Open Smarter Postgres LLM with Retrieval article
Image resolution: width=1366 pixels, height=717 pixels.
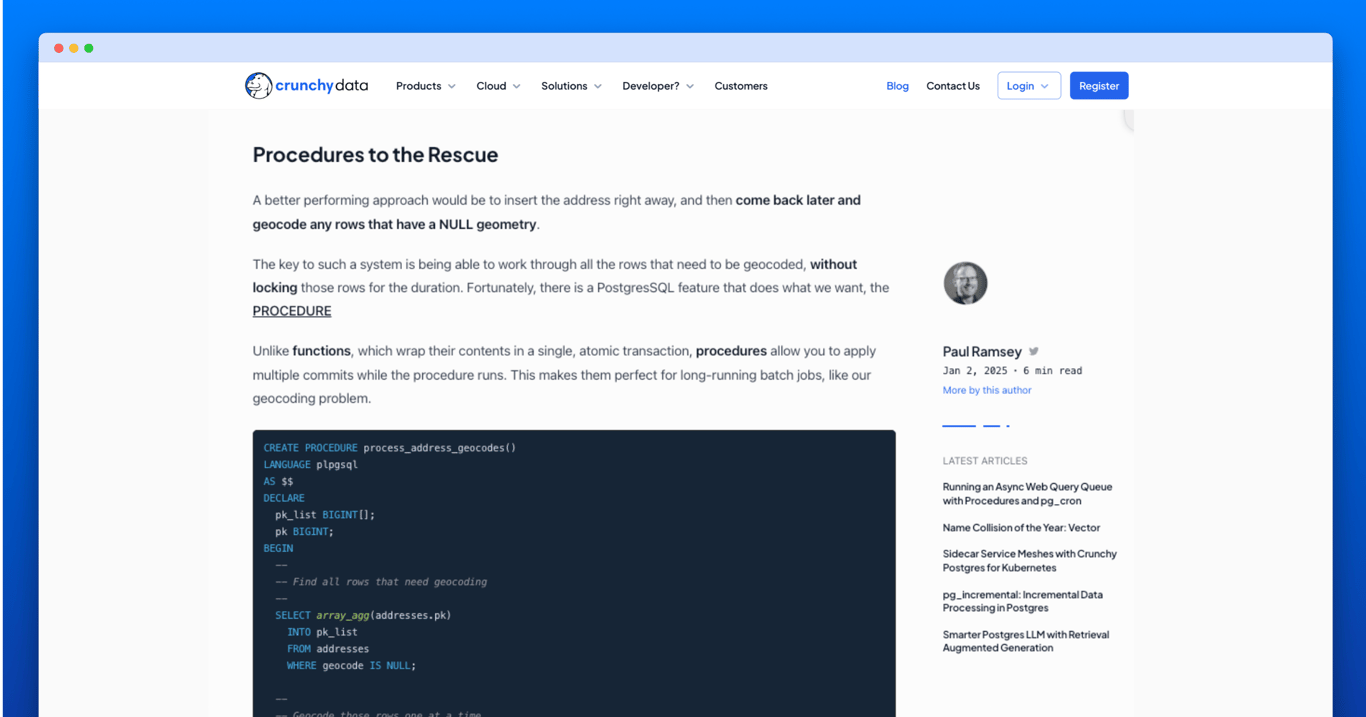click(1025, 641)
